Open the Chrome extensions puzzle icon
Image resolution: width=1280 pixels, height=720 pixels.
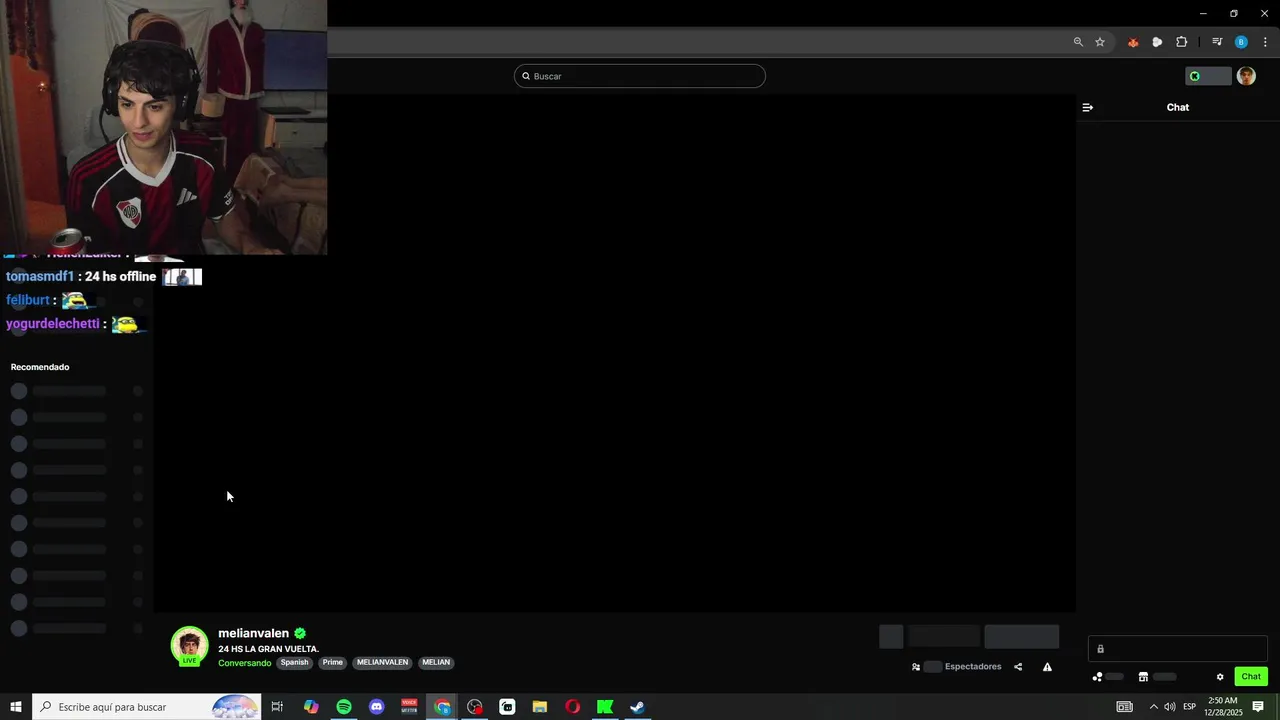(x=1182, y=42)
